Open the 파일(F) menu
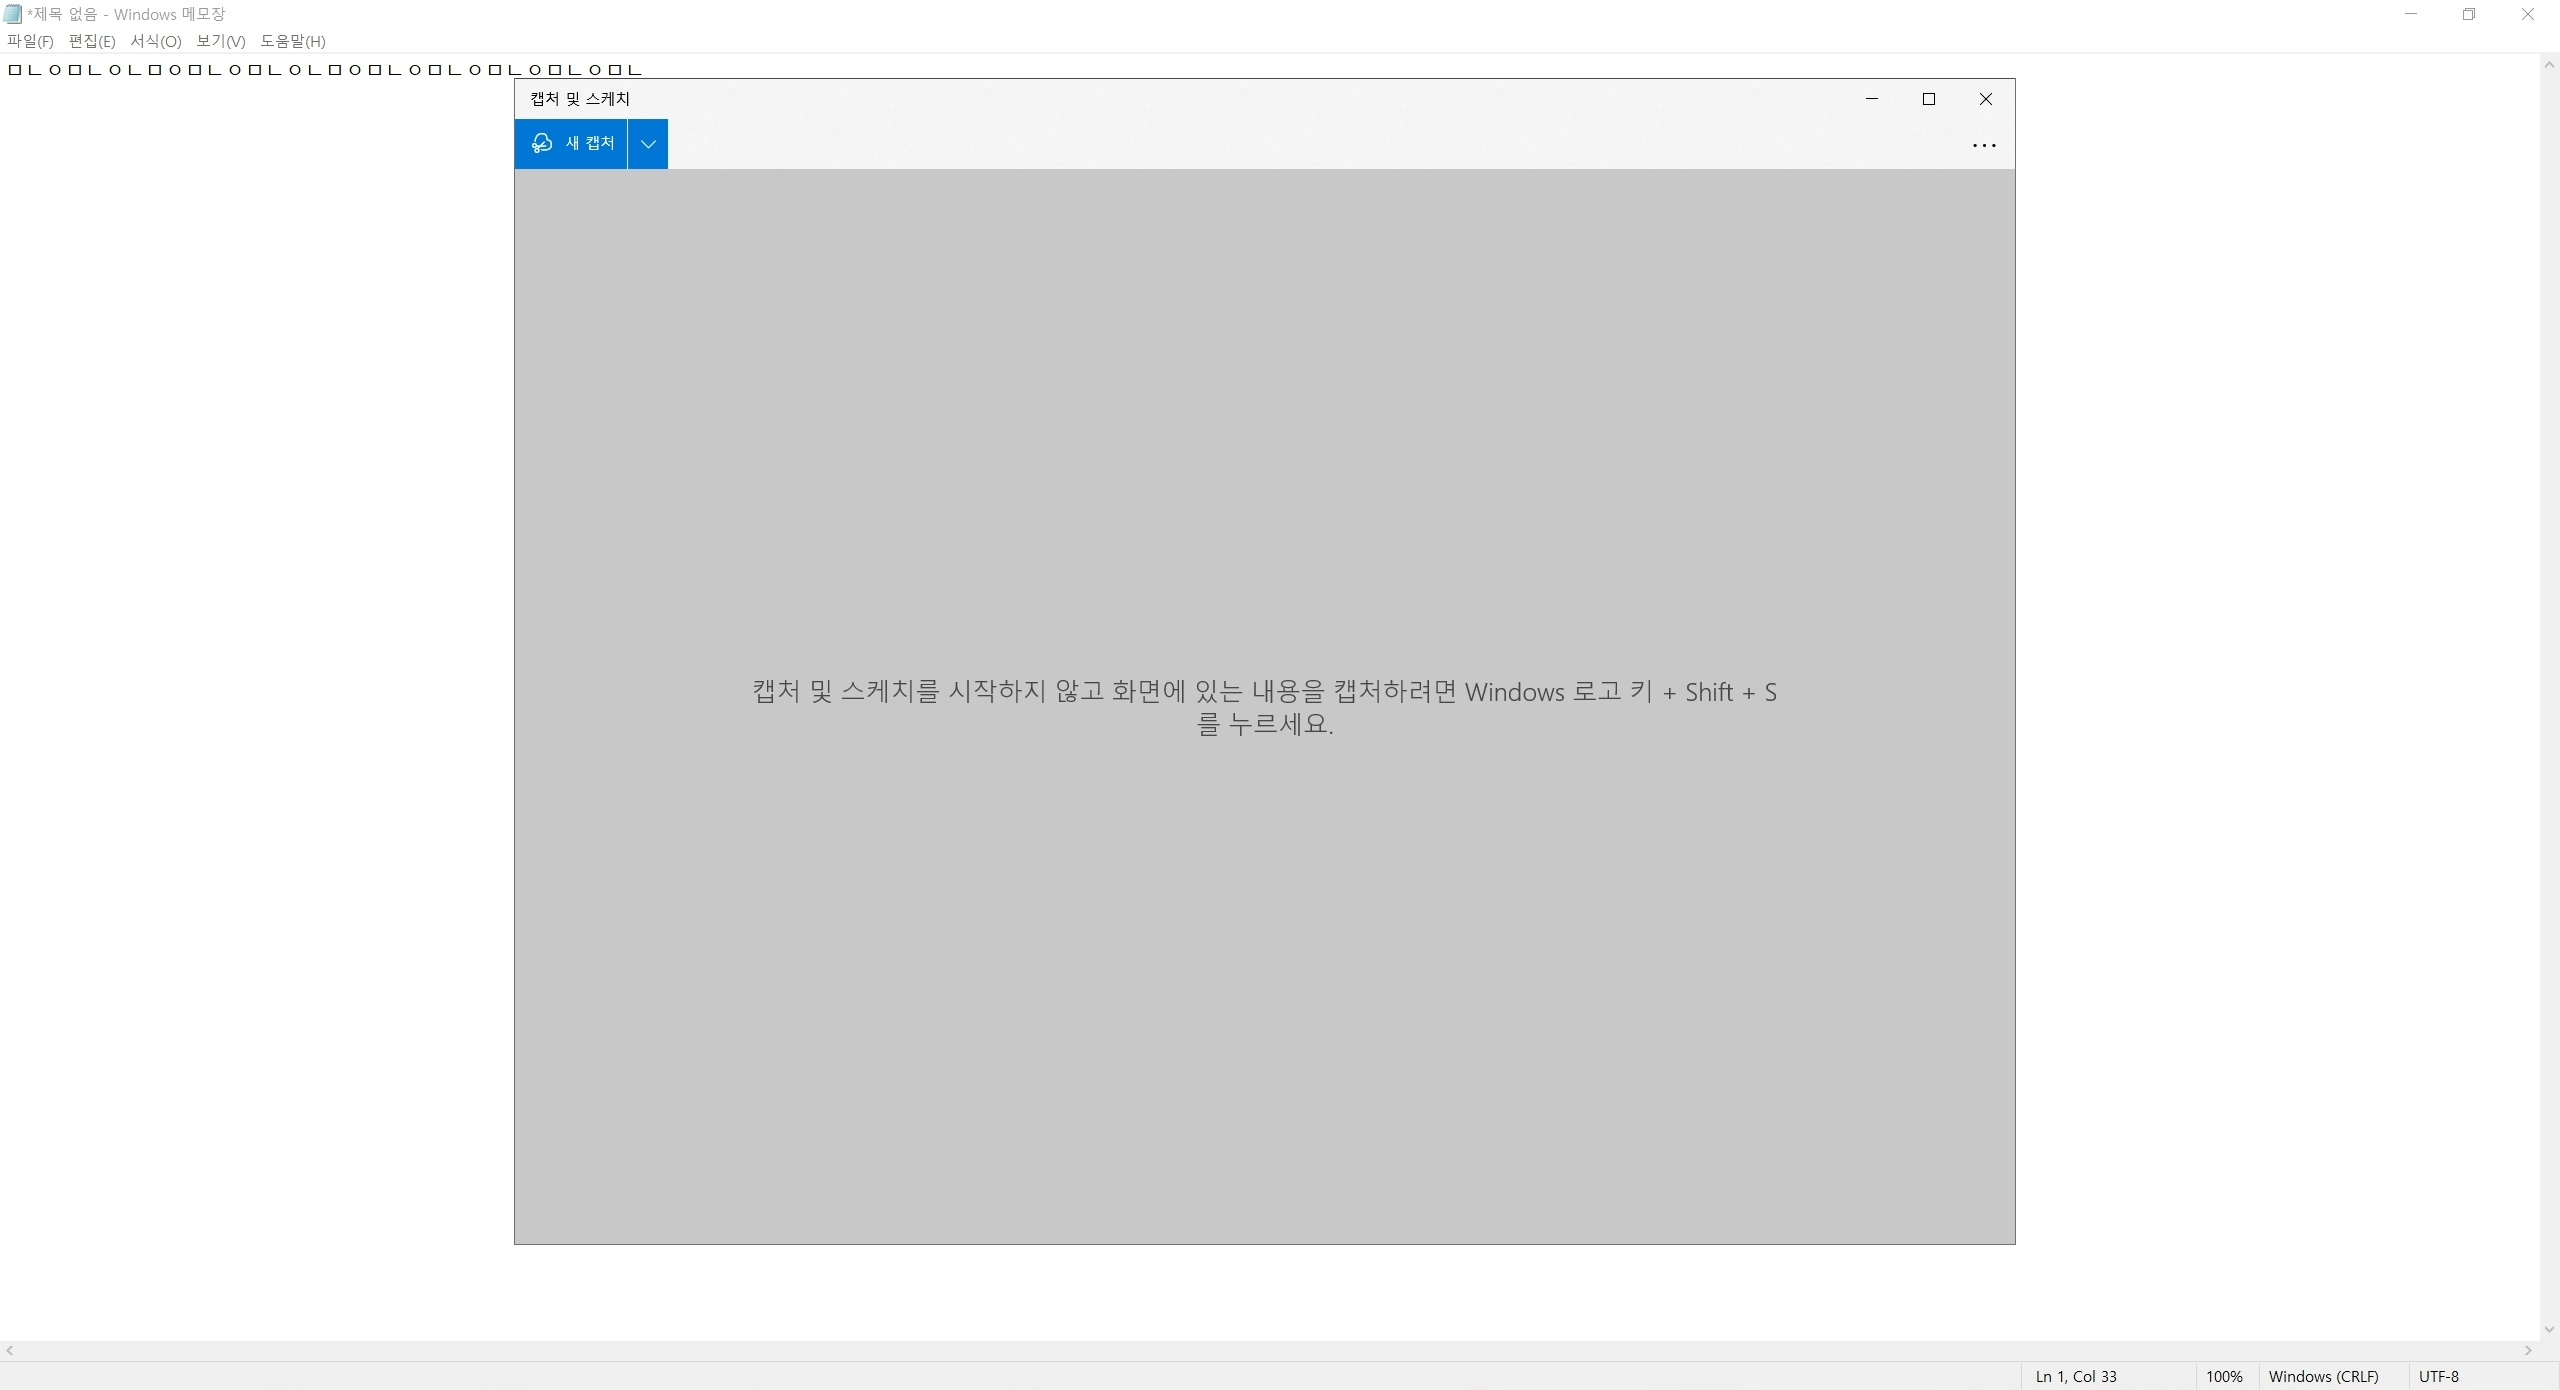 (30, 41)
